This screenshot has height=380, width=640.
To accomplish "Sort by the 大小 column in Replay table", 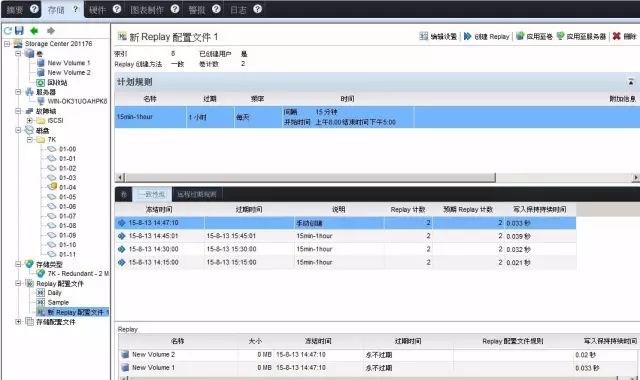I will tap(255, 341).
